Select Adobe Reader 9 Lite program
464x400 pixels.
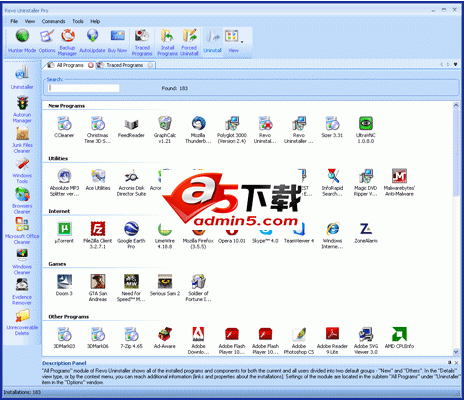[x=332, y=340]
